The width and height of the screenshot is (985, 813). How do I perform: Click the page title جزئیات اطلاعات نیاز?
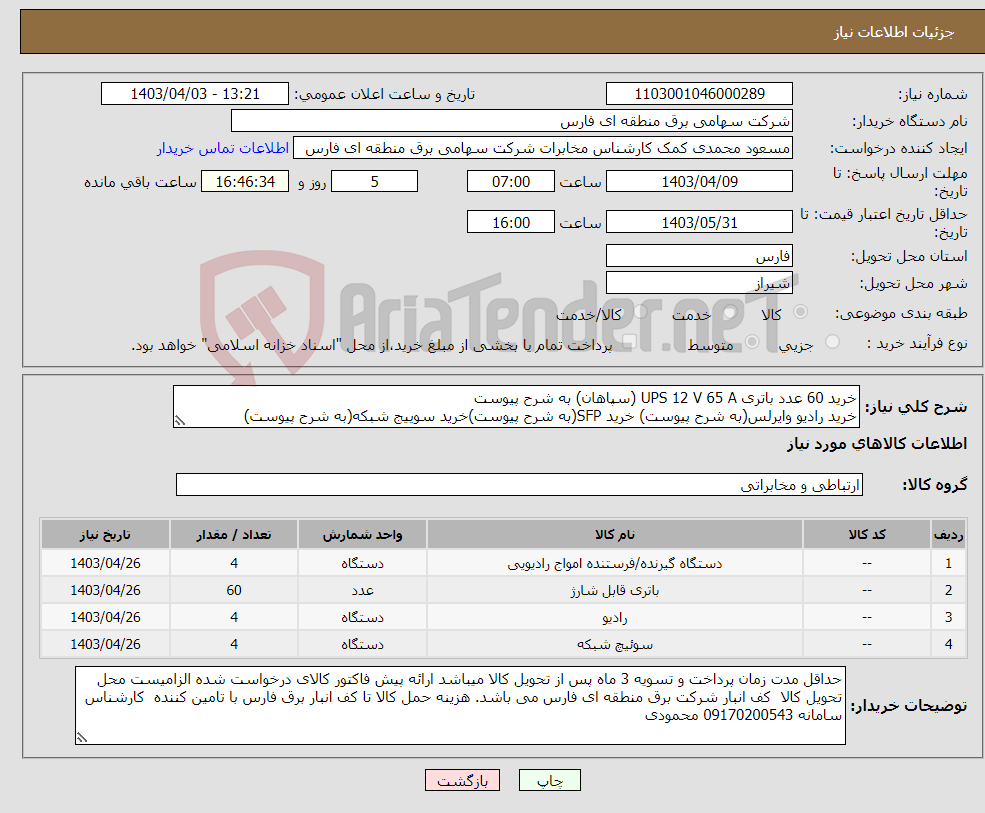point(893,31)
